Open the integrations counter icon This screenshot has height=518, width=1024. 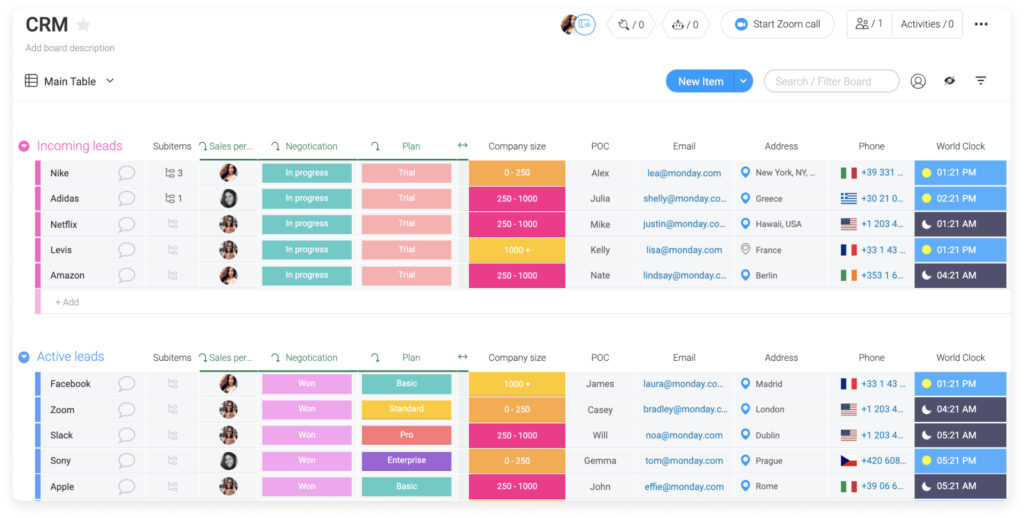(631, 25)
